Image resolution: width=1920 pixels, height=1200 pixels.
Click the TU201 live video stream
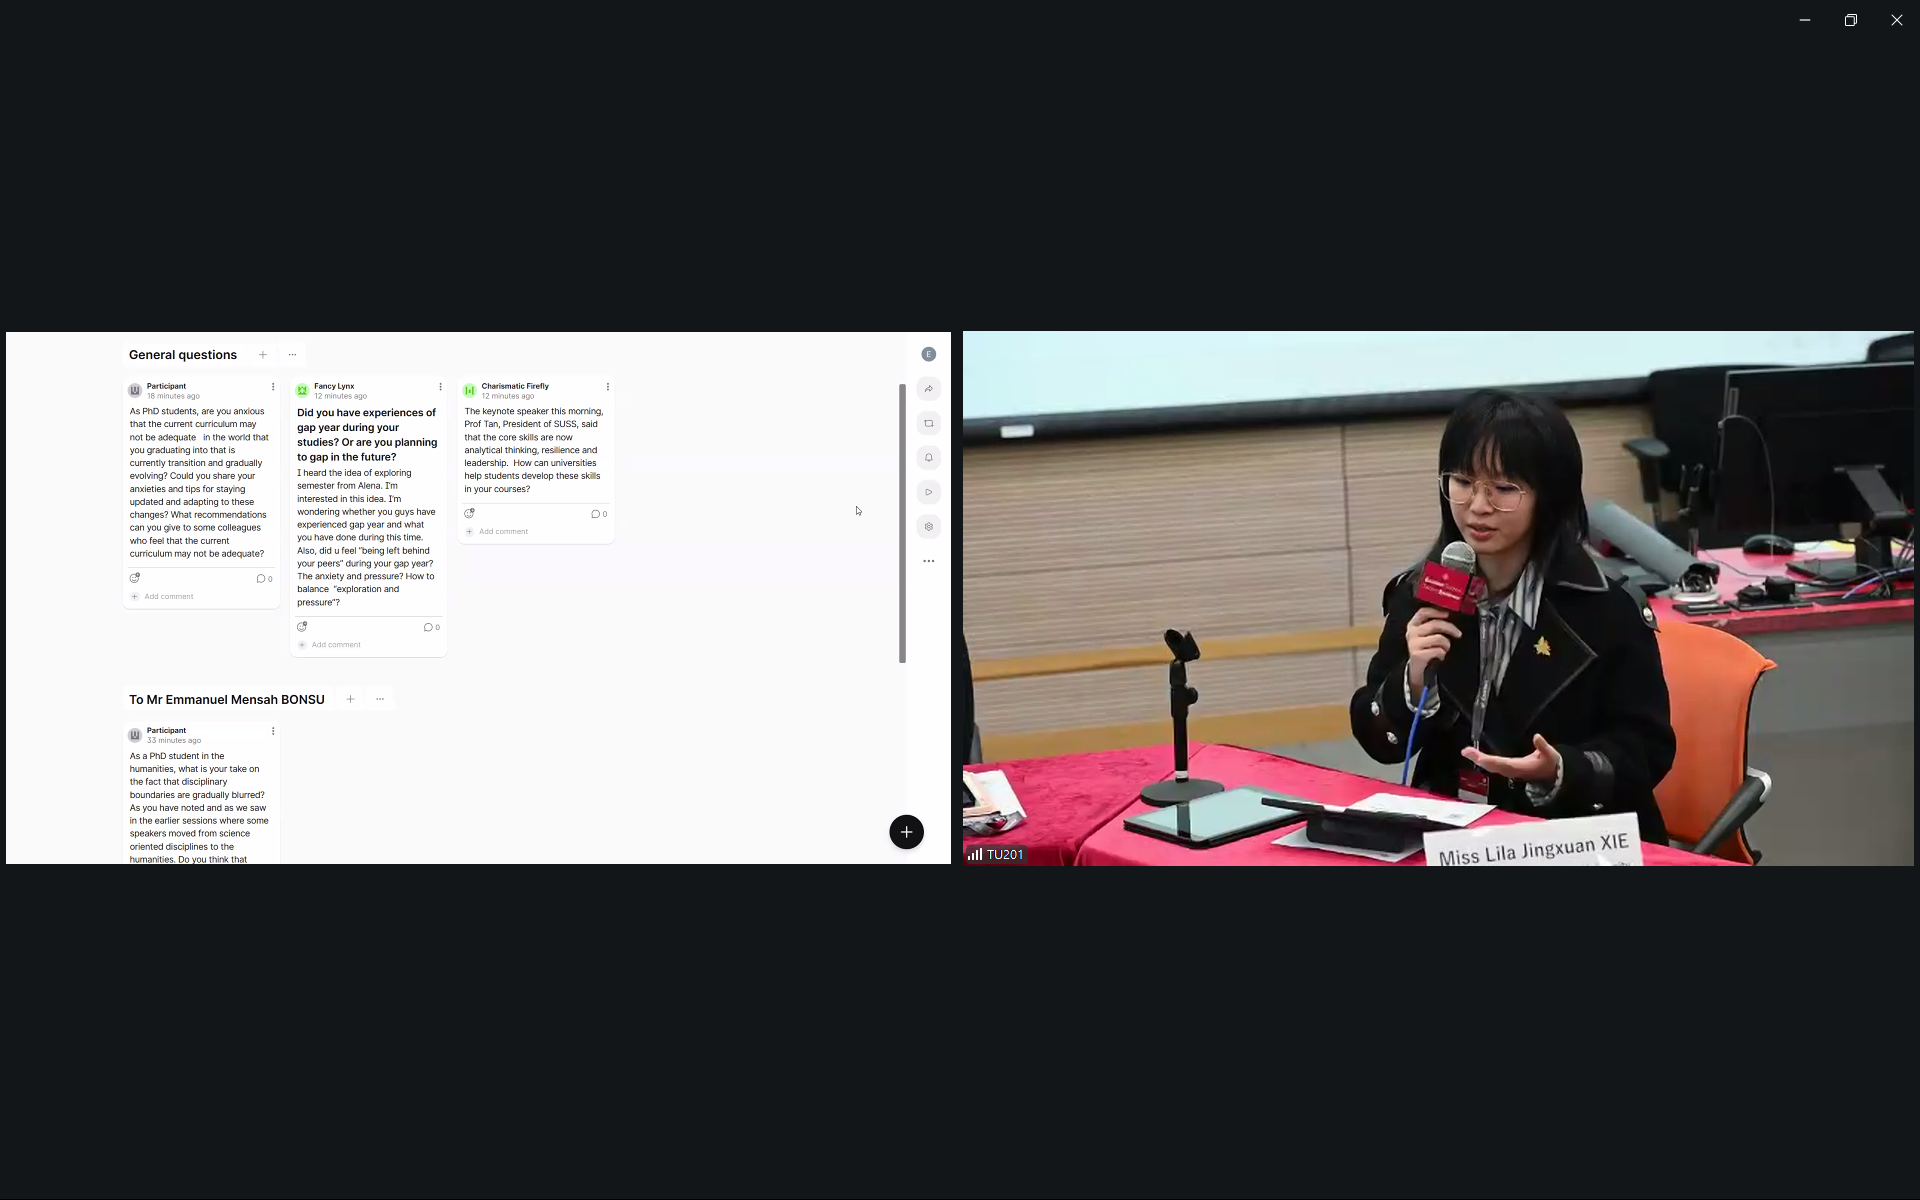(1440, 597)
